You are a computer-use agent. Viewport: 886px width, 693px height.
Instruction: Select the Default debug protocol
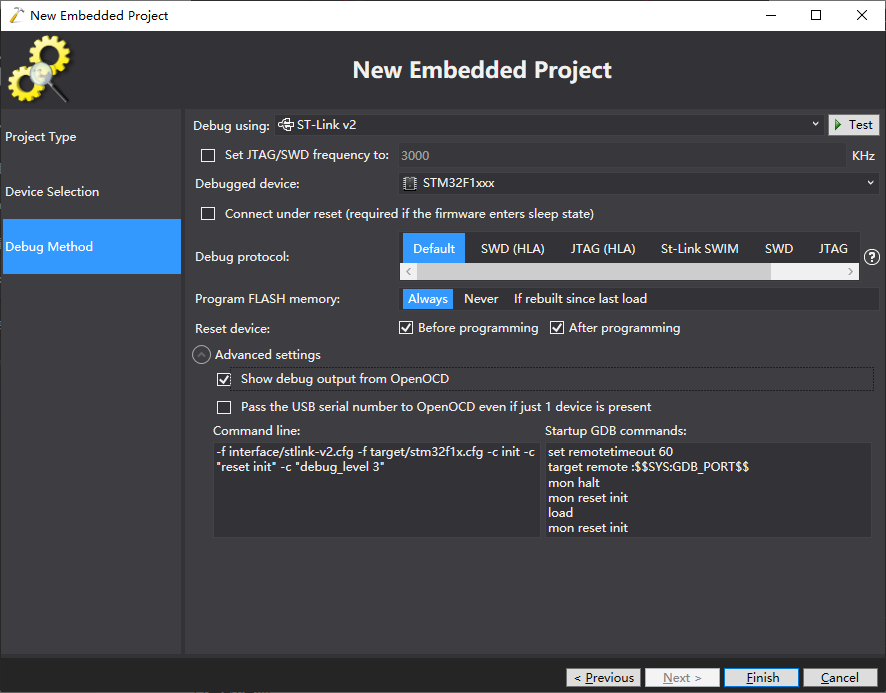[x=433, y=248]
